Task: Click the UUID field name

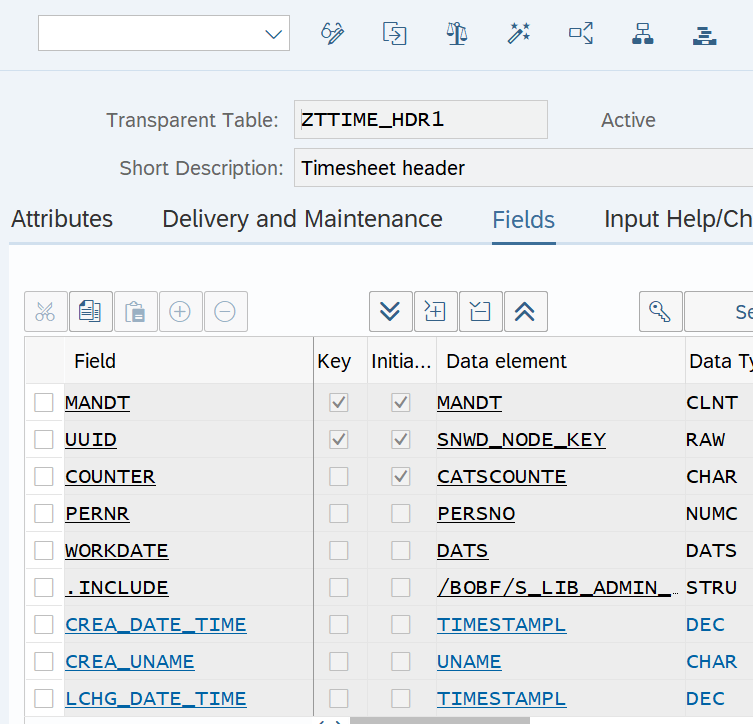Action: click(x=91, y=439)
